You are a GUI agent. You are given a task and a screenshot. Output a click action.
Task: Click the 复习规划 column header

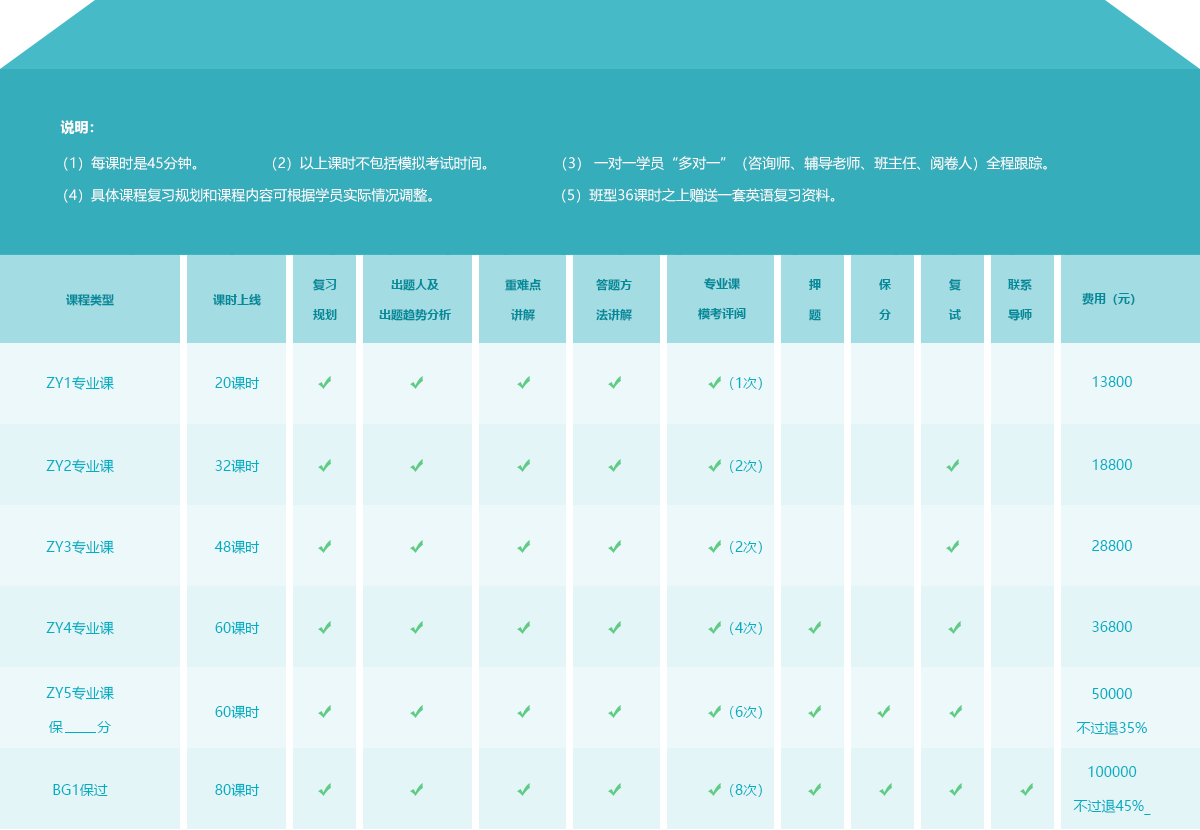coord(325,299)
